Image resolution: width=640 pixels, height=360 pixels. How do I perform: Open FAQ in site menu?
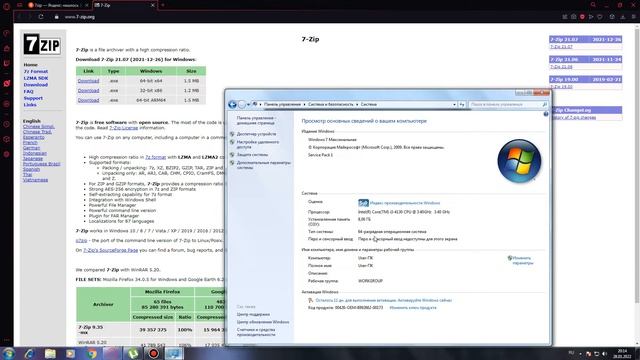click(x=28, y=91)
